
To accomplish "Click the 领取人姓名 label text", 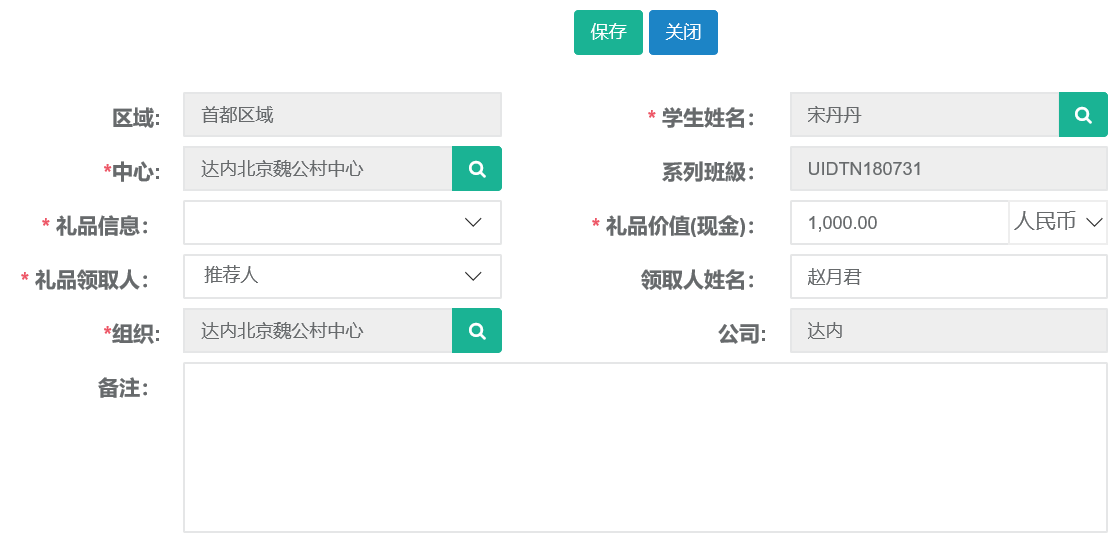I will pos(697,280).
